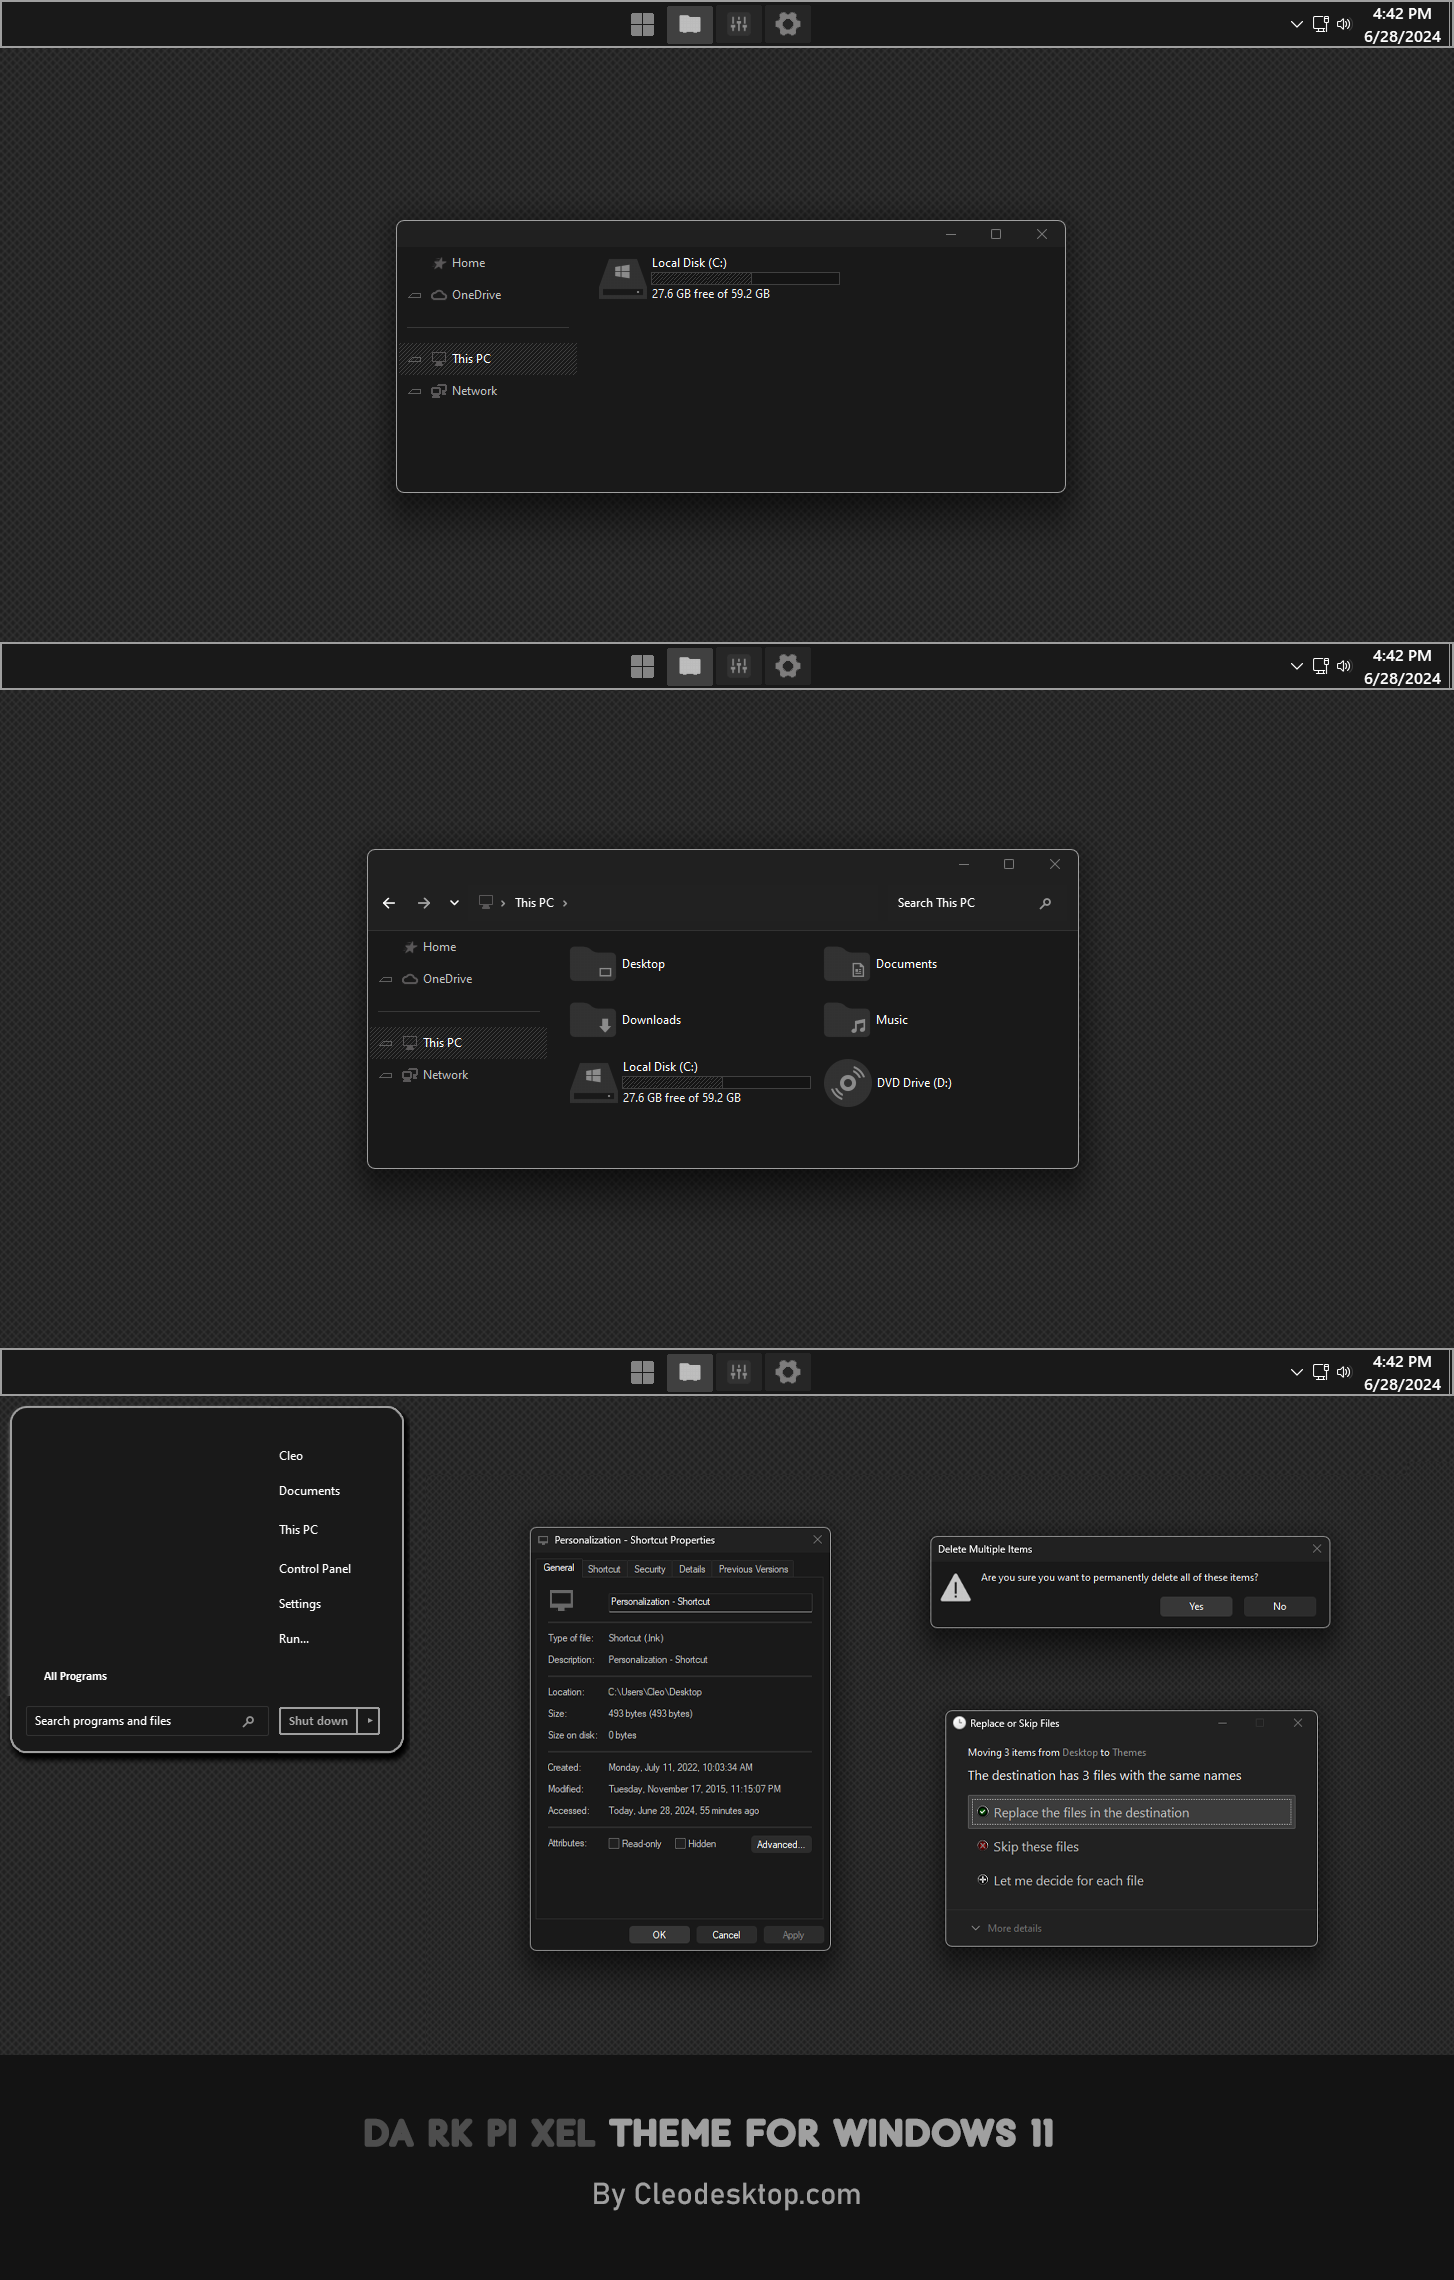Click the Shut down button

pyautogui.click(x=318, y=1721)
